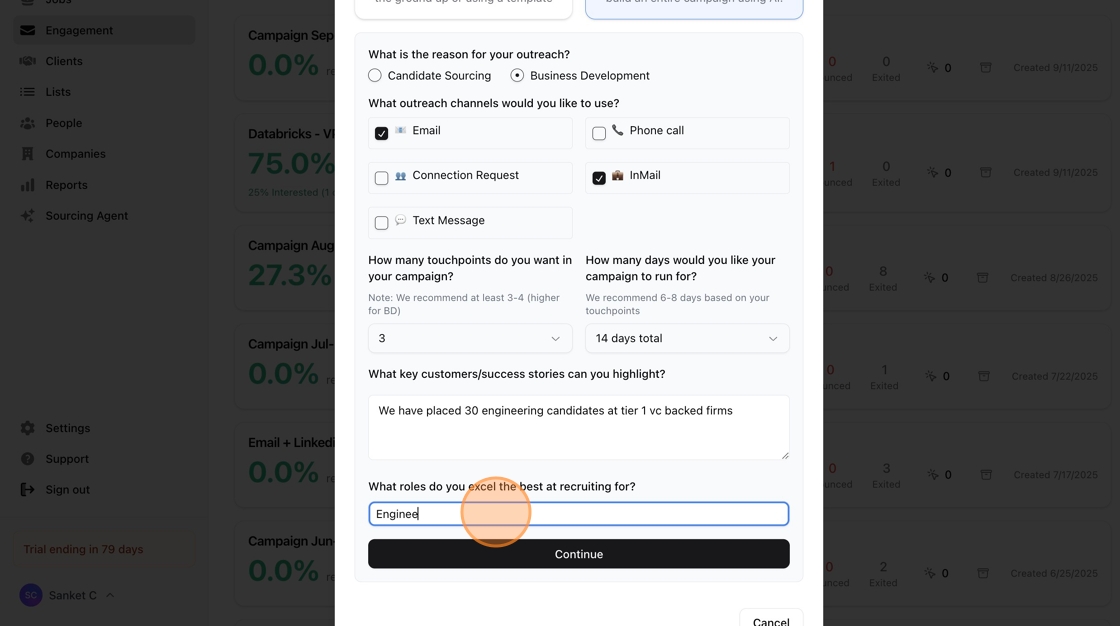This screenshot has height=626, width=1120.
Task: Uncheck the Email outreach channel
Action: click(381, 133)
